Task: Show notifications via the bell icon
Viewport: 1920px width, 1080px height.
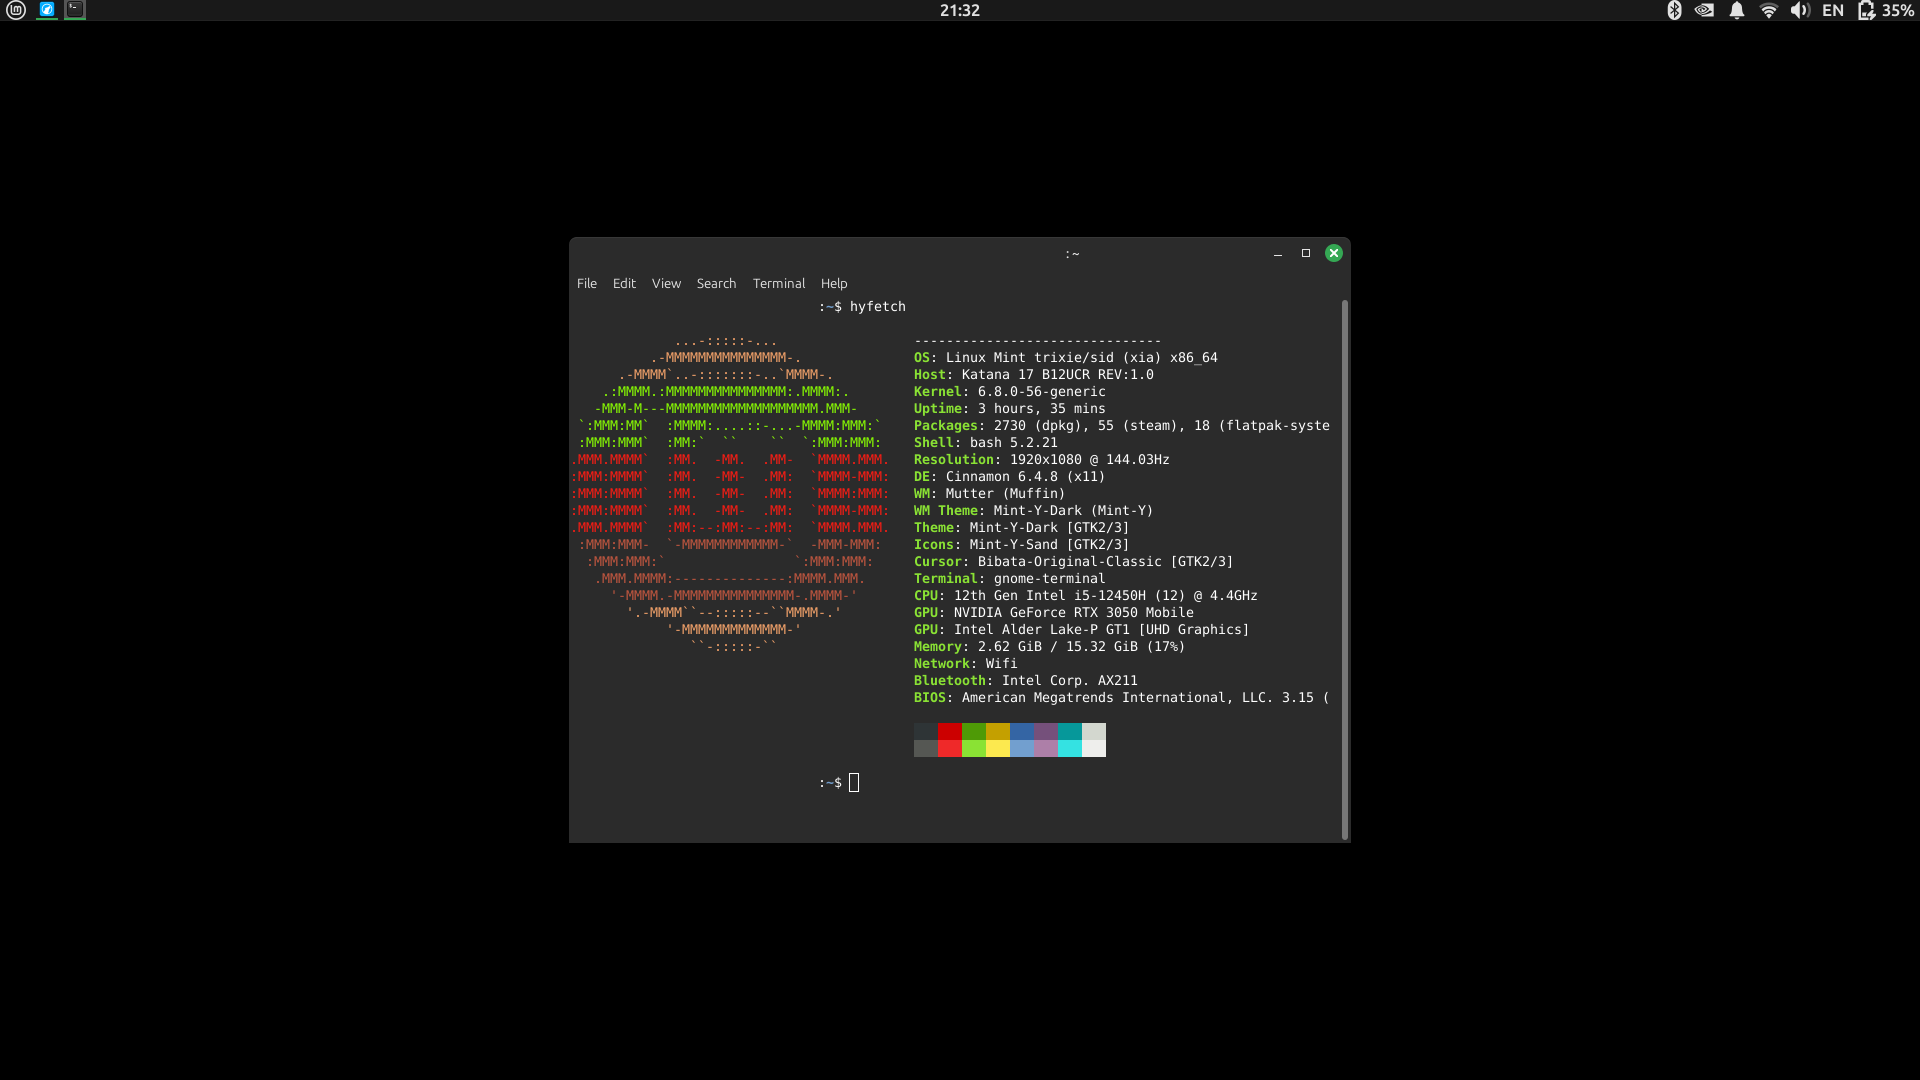Action: coord(1737,10)
